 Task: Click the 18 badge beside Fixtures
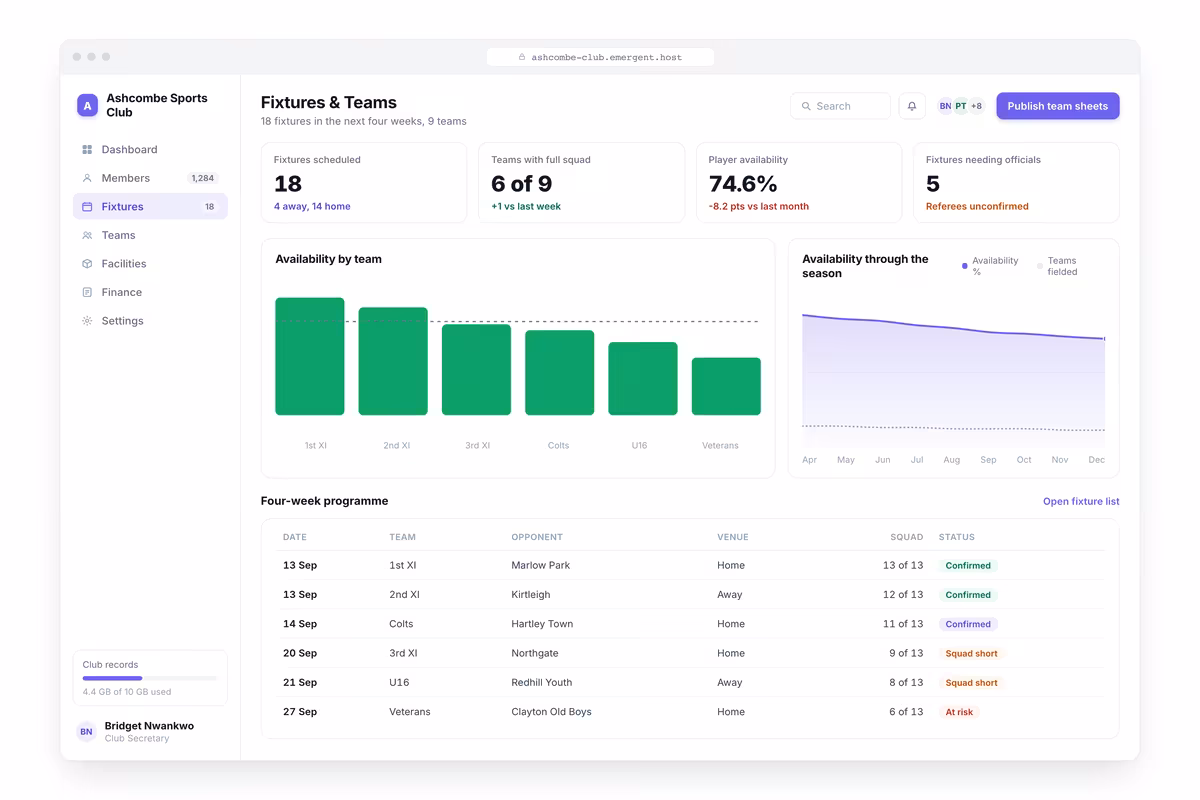coord(210,207)
